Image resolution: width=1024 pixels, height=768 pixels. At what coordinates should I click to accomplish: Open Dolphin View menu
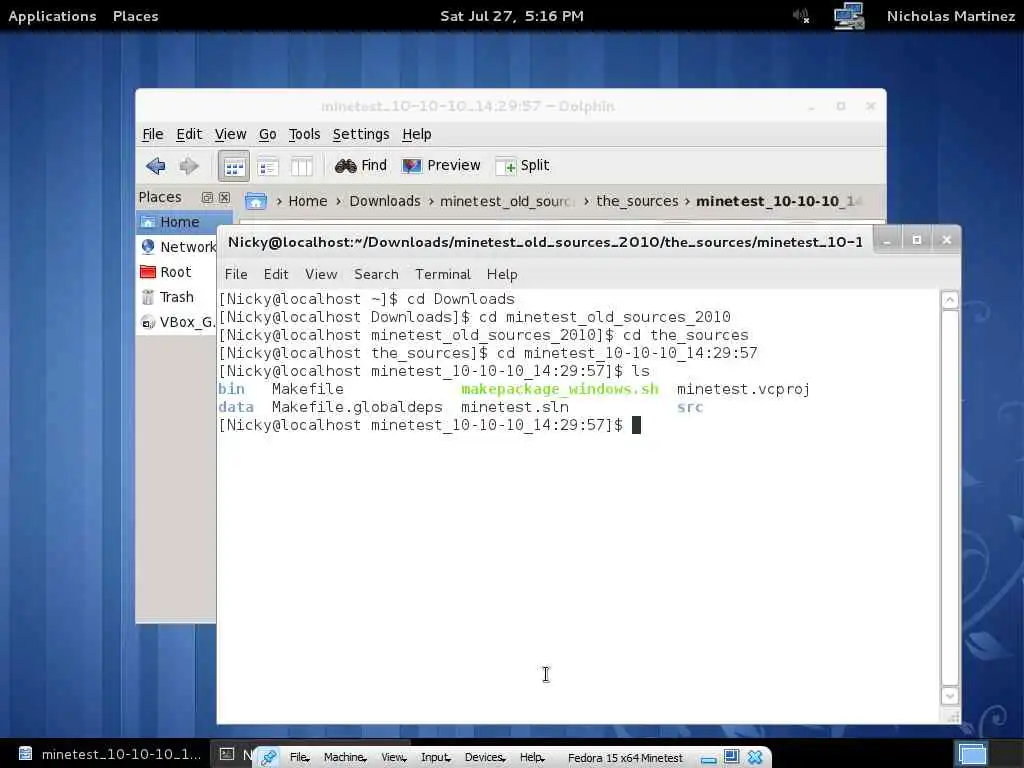point(231,135)
